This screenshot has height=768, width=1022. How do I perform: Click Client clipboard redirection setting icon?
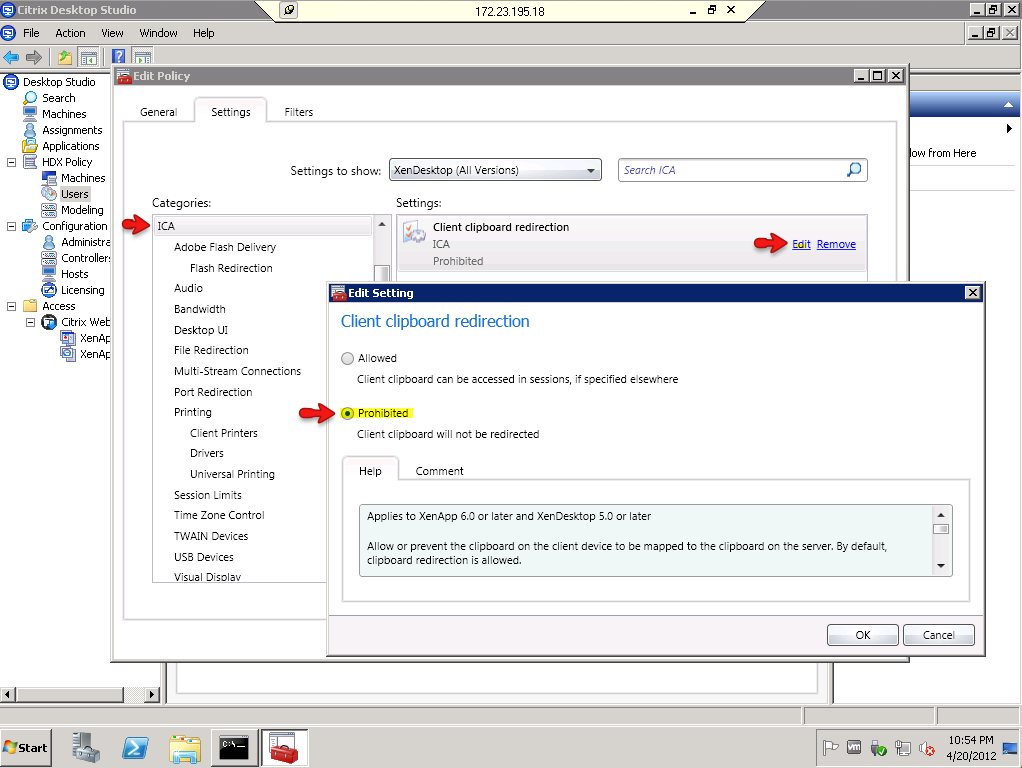(x=414, y=231)
